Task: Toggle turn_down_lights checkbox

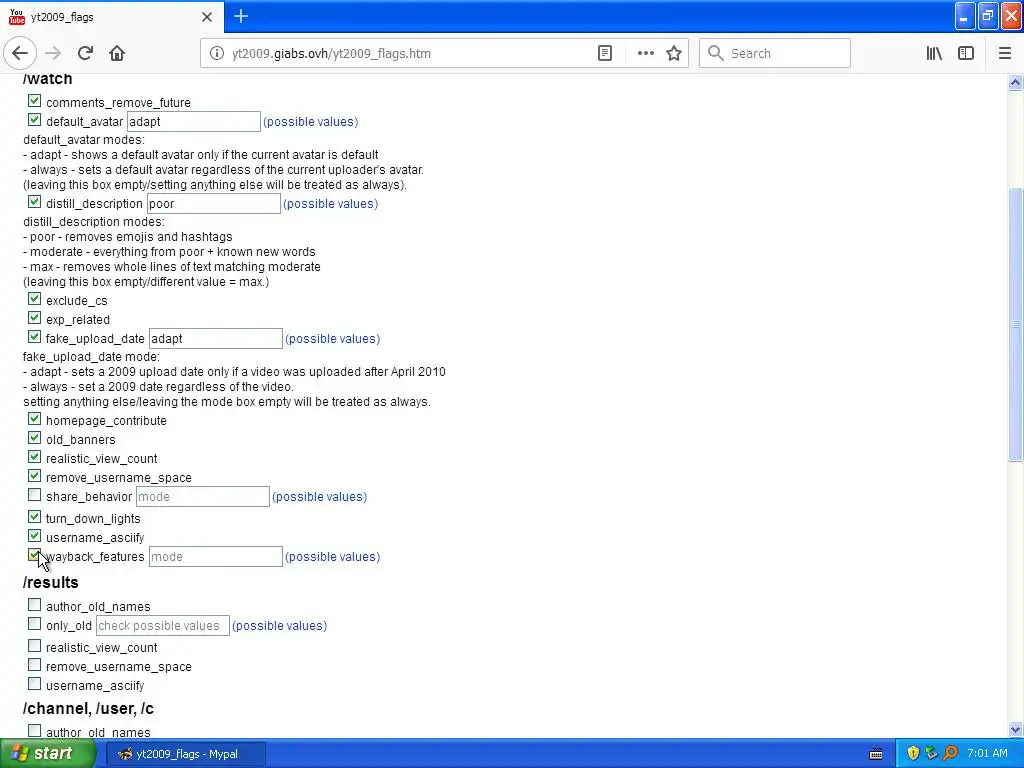Action: (35, 517)
